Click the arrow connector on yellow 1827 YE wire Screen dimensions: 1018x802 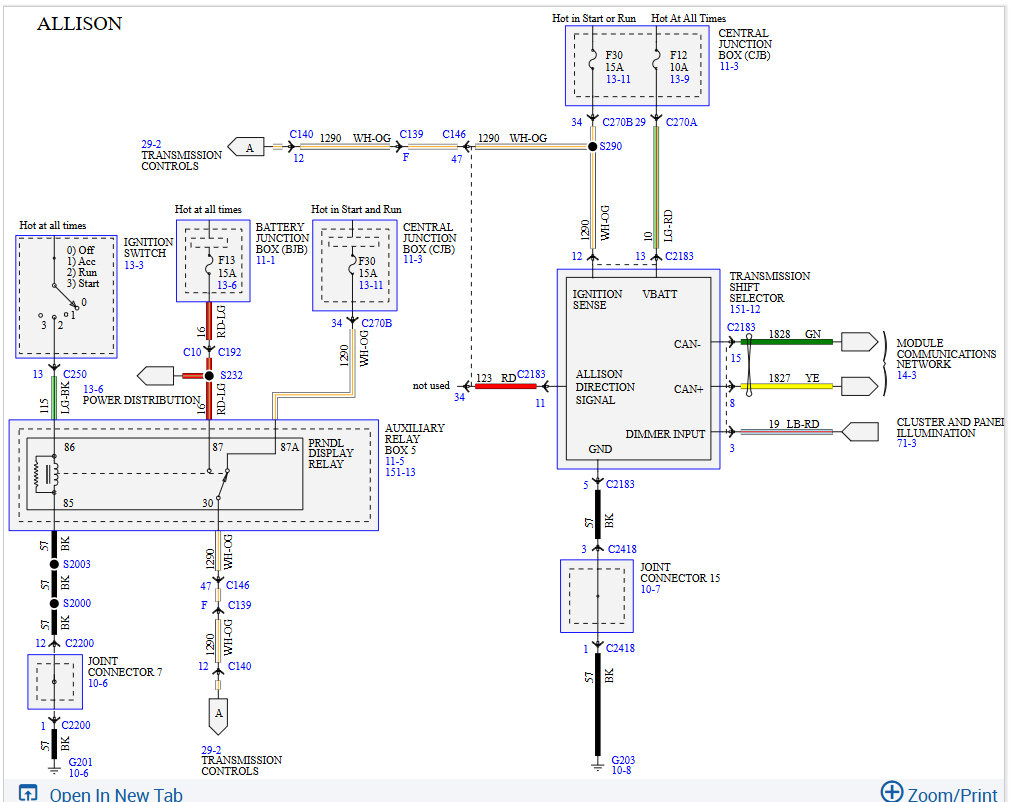(859, 386)
